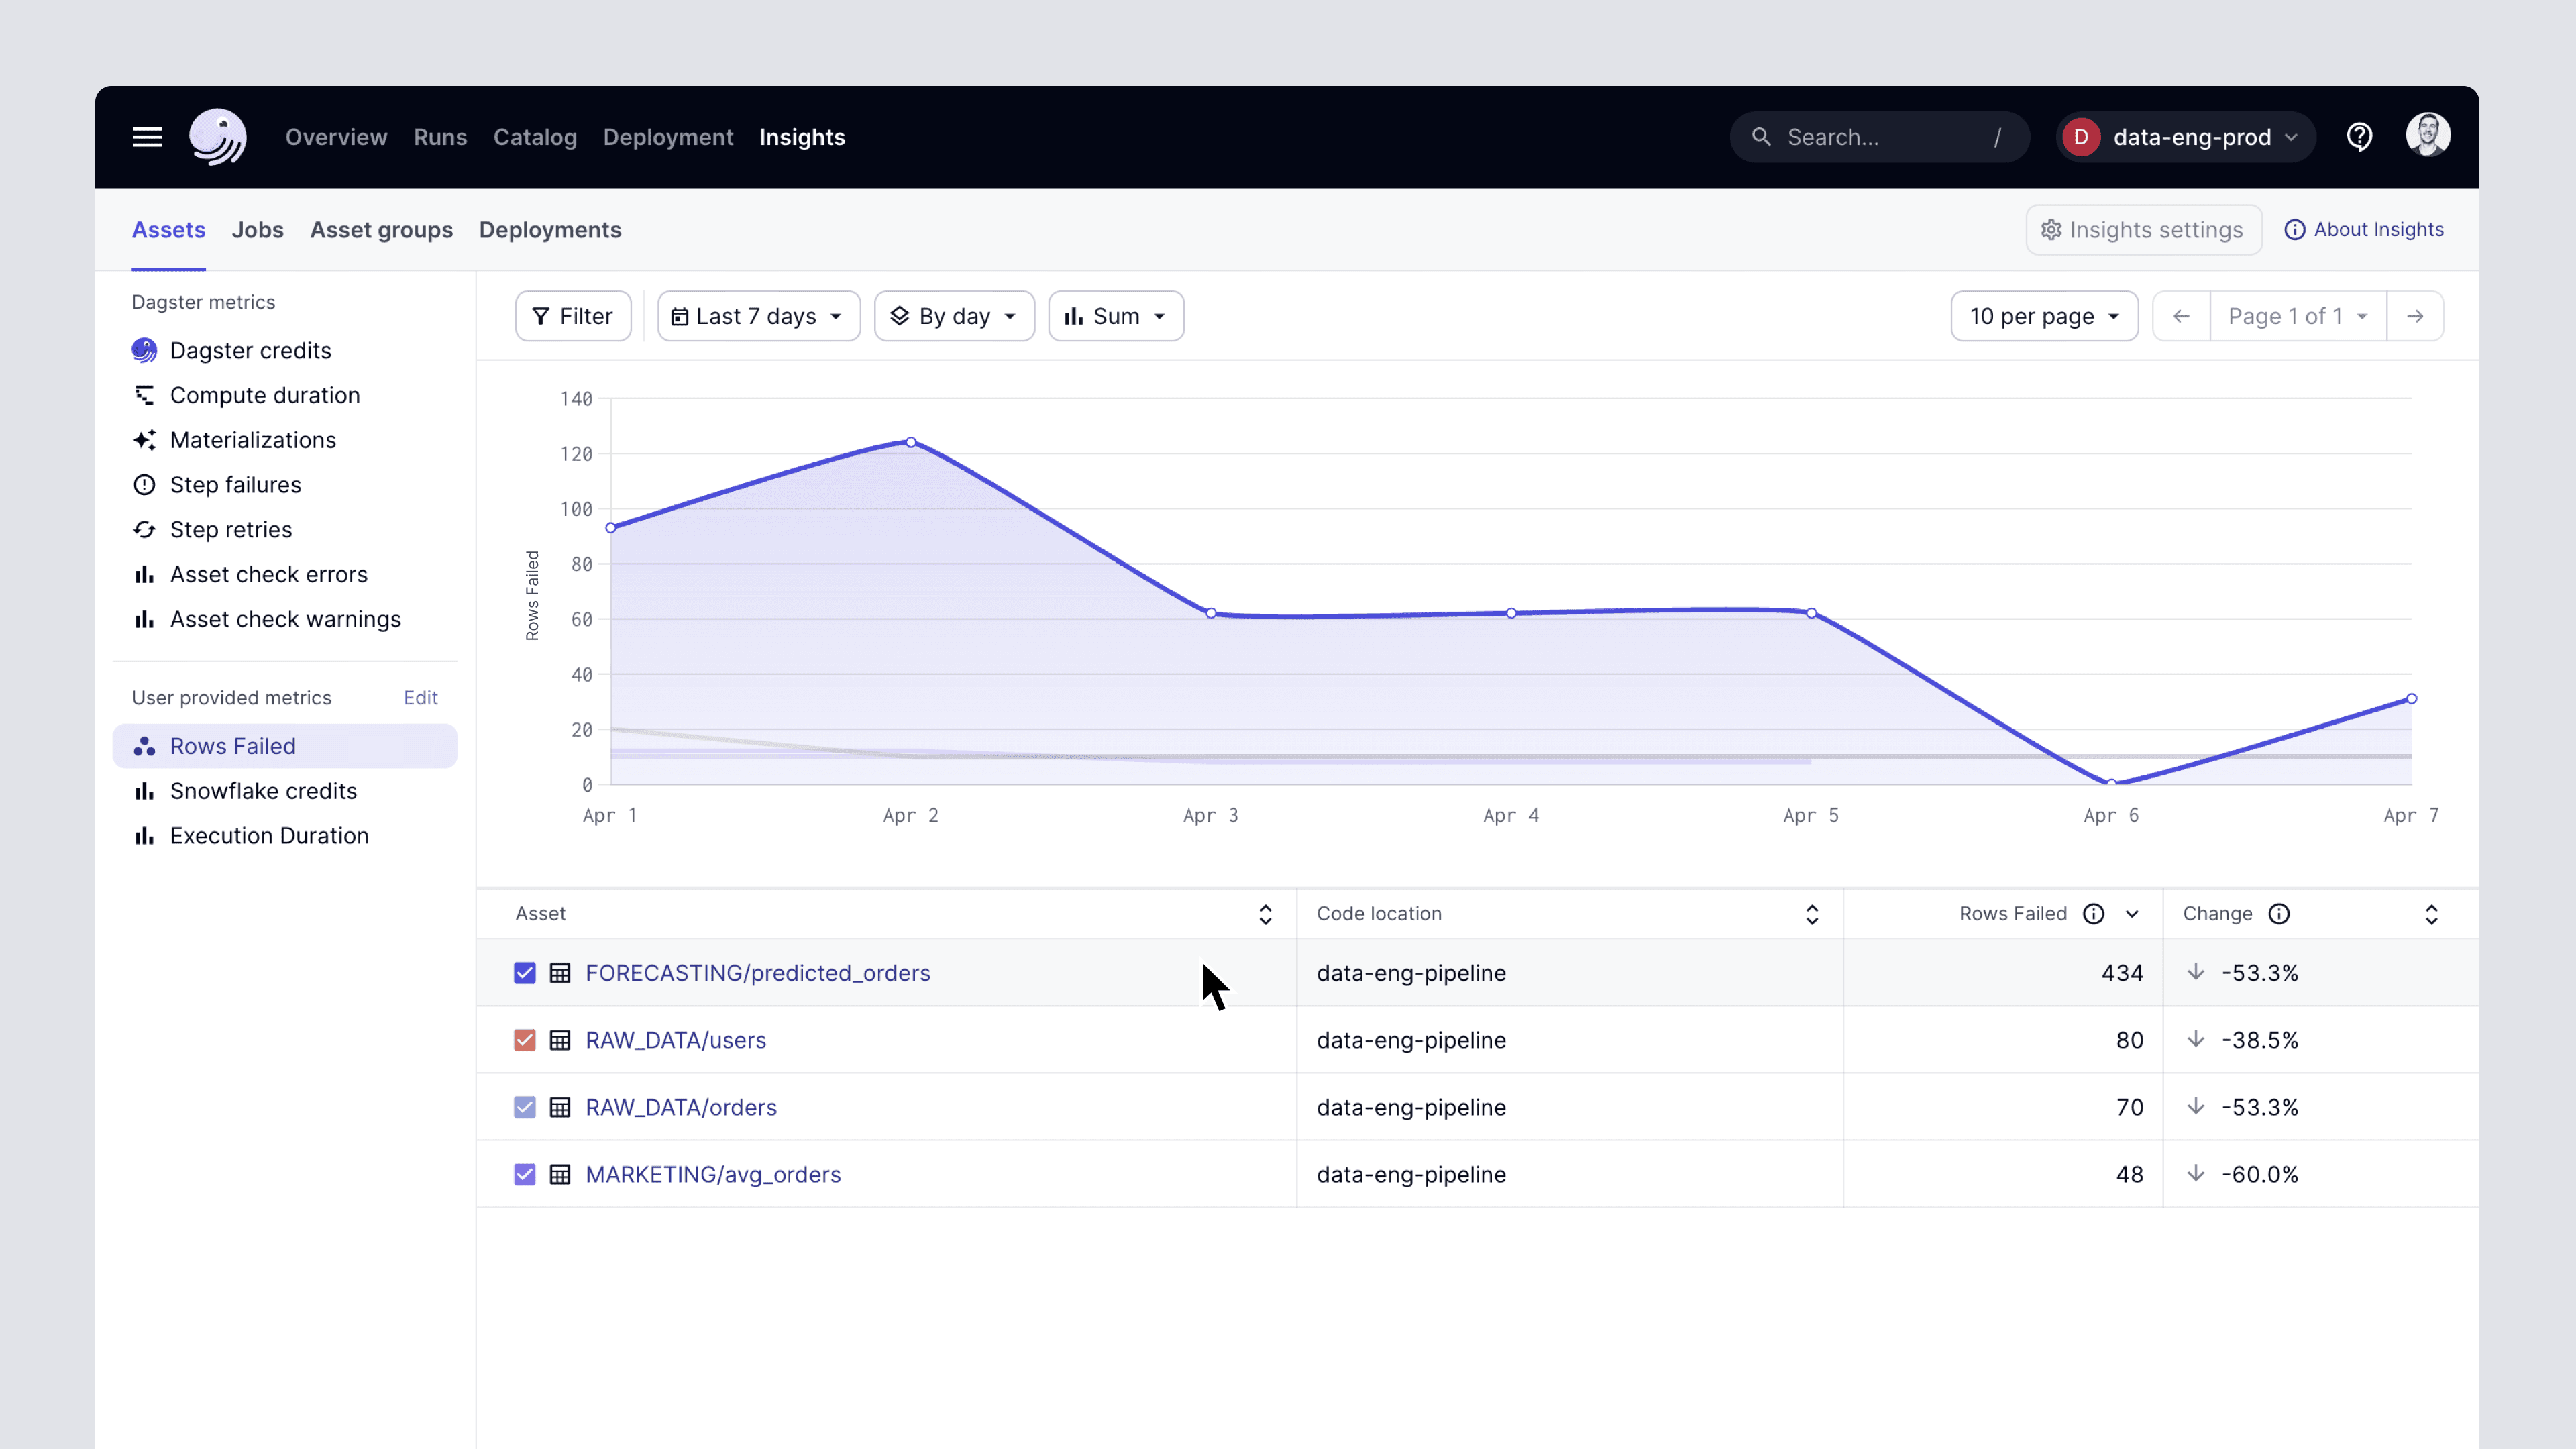Viewport: 2576px width, 1449px height.
Task: Open the About Insights link
Action: click(x=2364, y=230)
